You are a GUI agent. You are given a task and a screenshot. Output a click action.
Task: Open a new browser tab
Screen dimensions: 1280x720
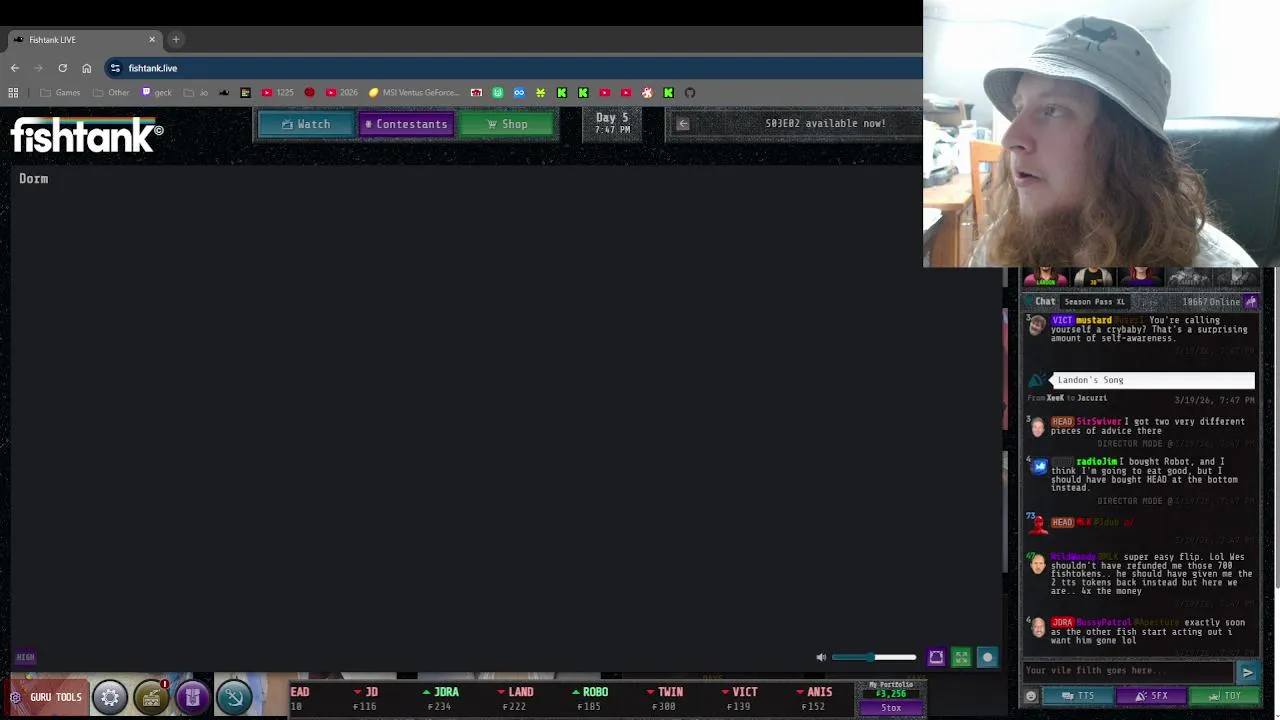(x=176, y=40)
